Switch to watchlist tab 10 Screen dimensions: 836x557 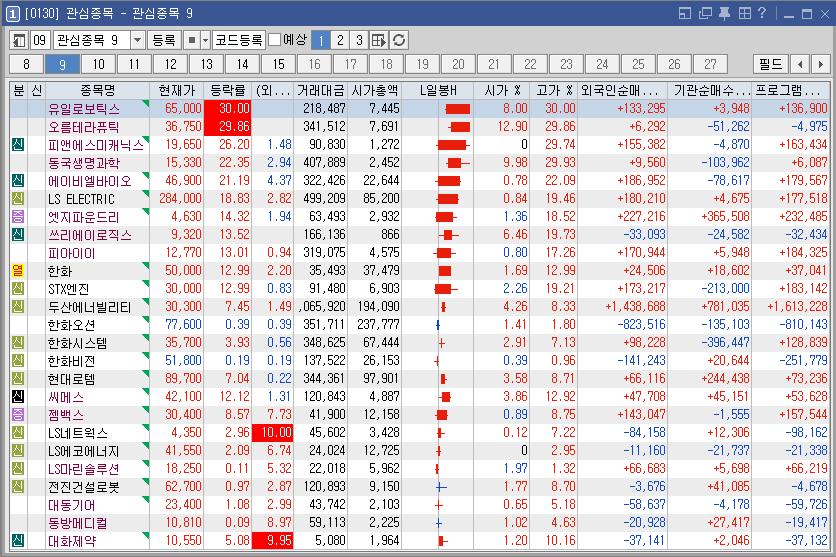99,64
